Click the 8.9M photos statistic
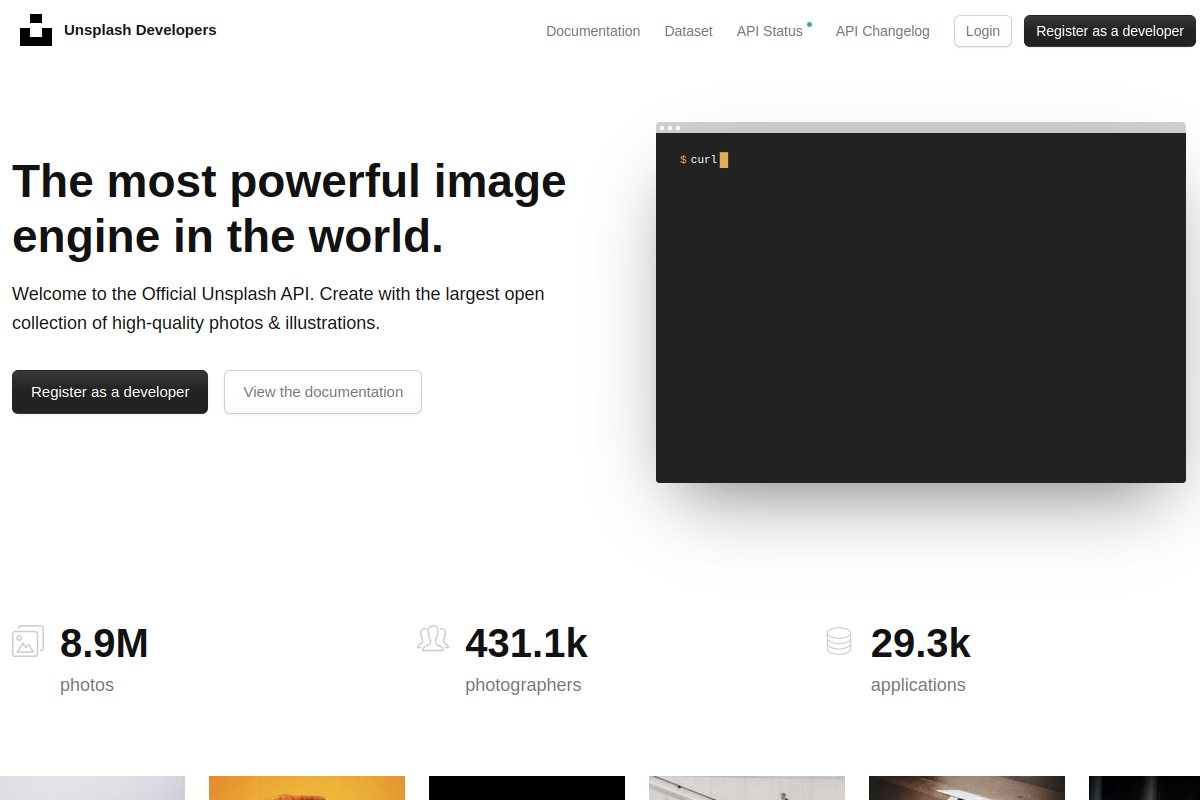Viewport: 1200px width, 800px height. pyautogui.click(x=104, y=643)
